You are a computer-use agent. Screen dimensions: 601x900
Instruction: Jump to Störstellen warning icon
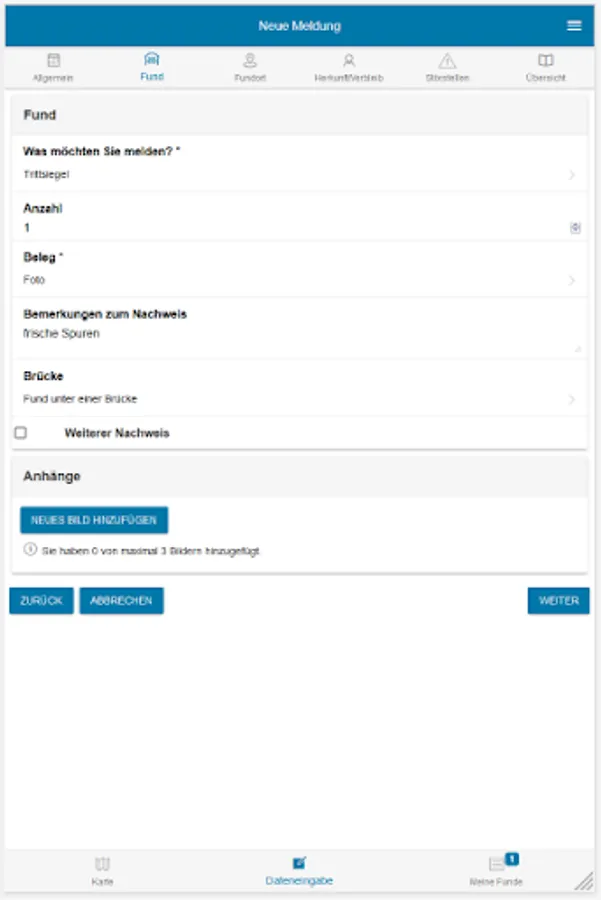[447, 60]
